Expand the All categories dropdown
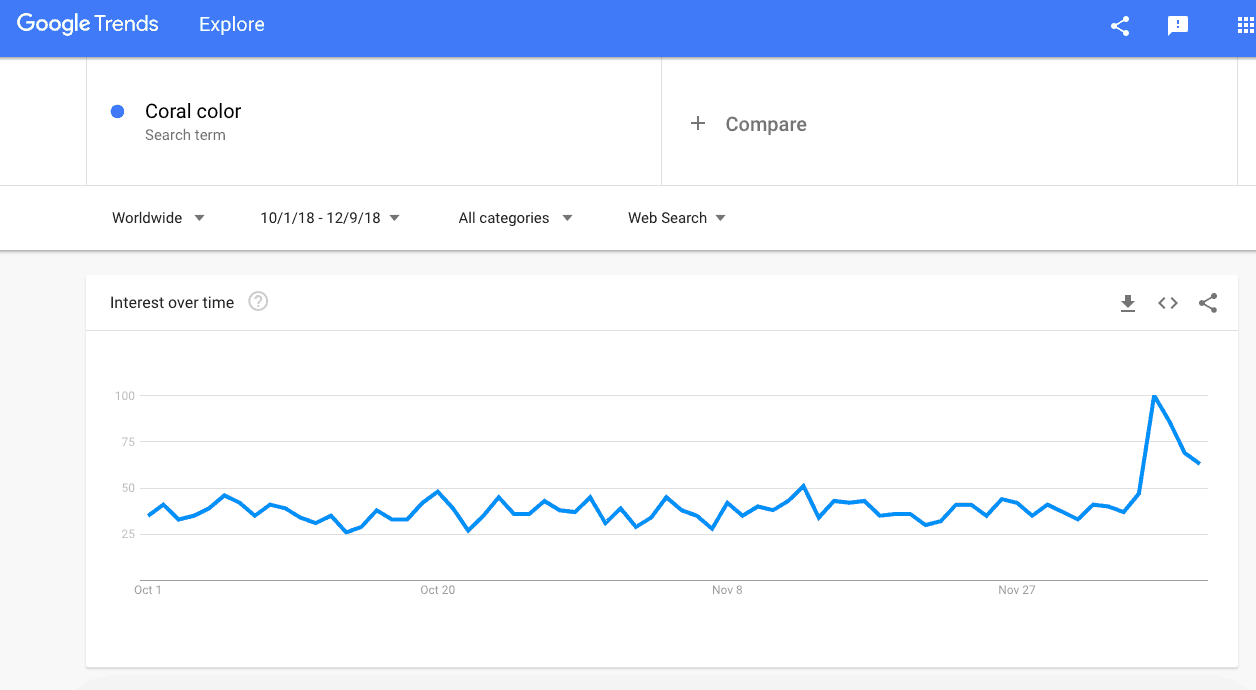The width and height of the screenshot is (1256, 690). pyautogui.click(x=515, y=217)
